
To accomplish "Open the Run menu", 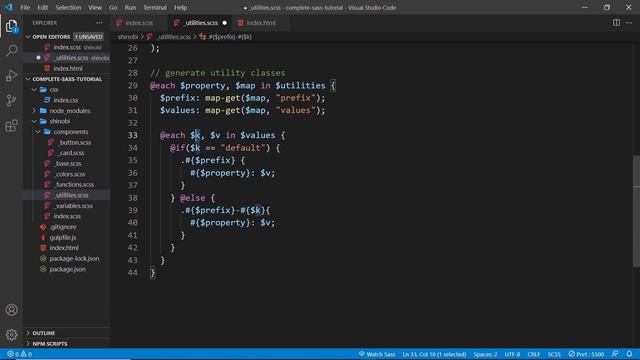I will pos(130,7).
